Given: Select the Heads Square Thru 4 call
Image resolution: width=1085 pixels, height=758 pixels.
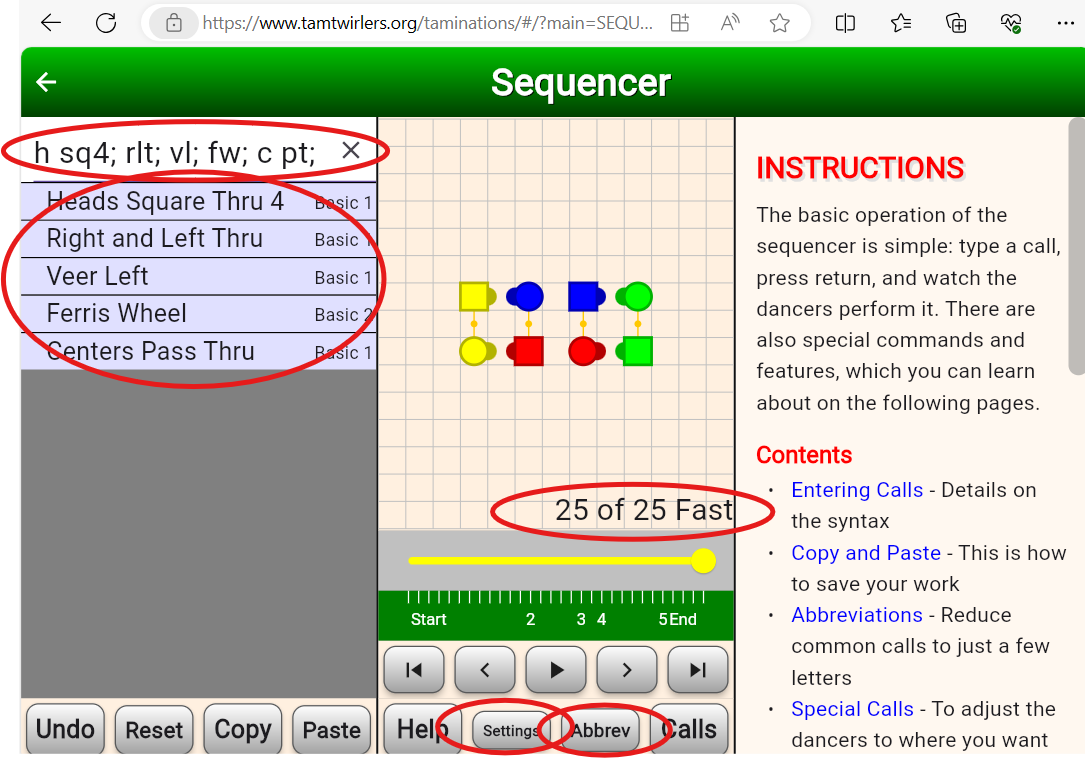Looking at the screenshot, I should pos(199,201).
